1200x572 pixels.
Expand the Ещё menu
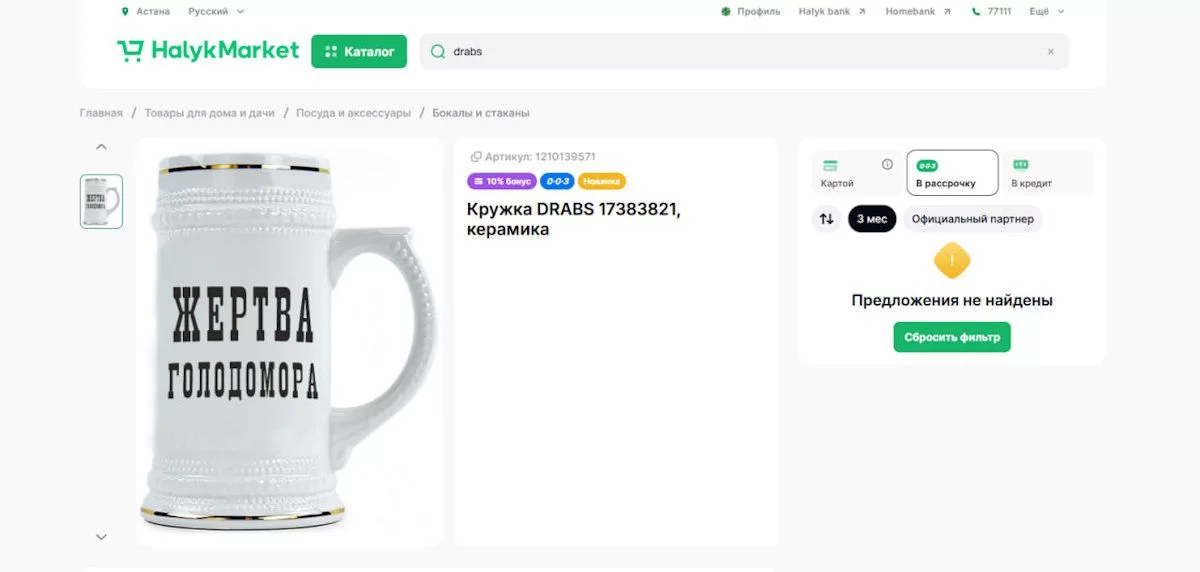tap(1046, 12)
